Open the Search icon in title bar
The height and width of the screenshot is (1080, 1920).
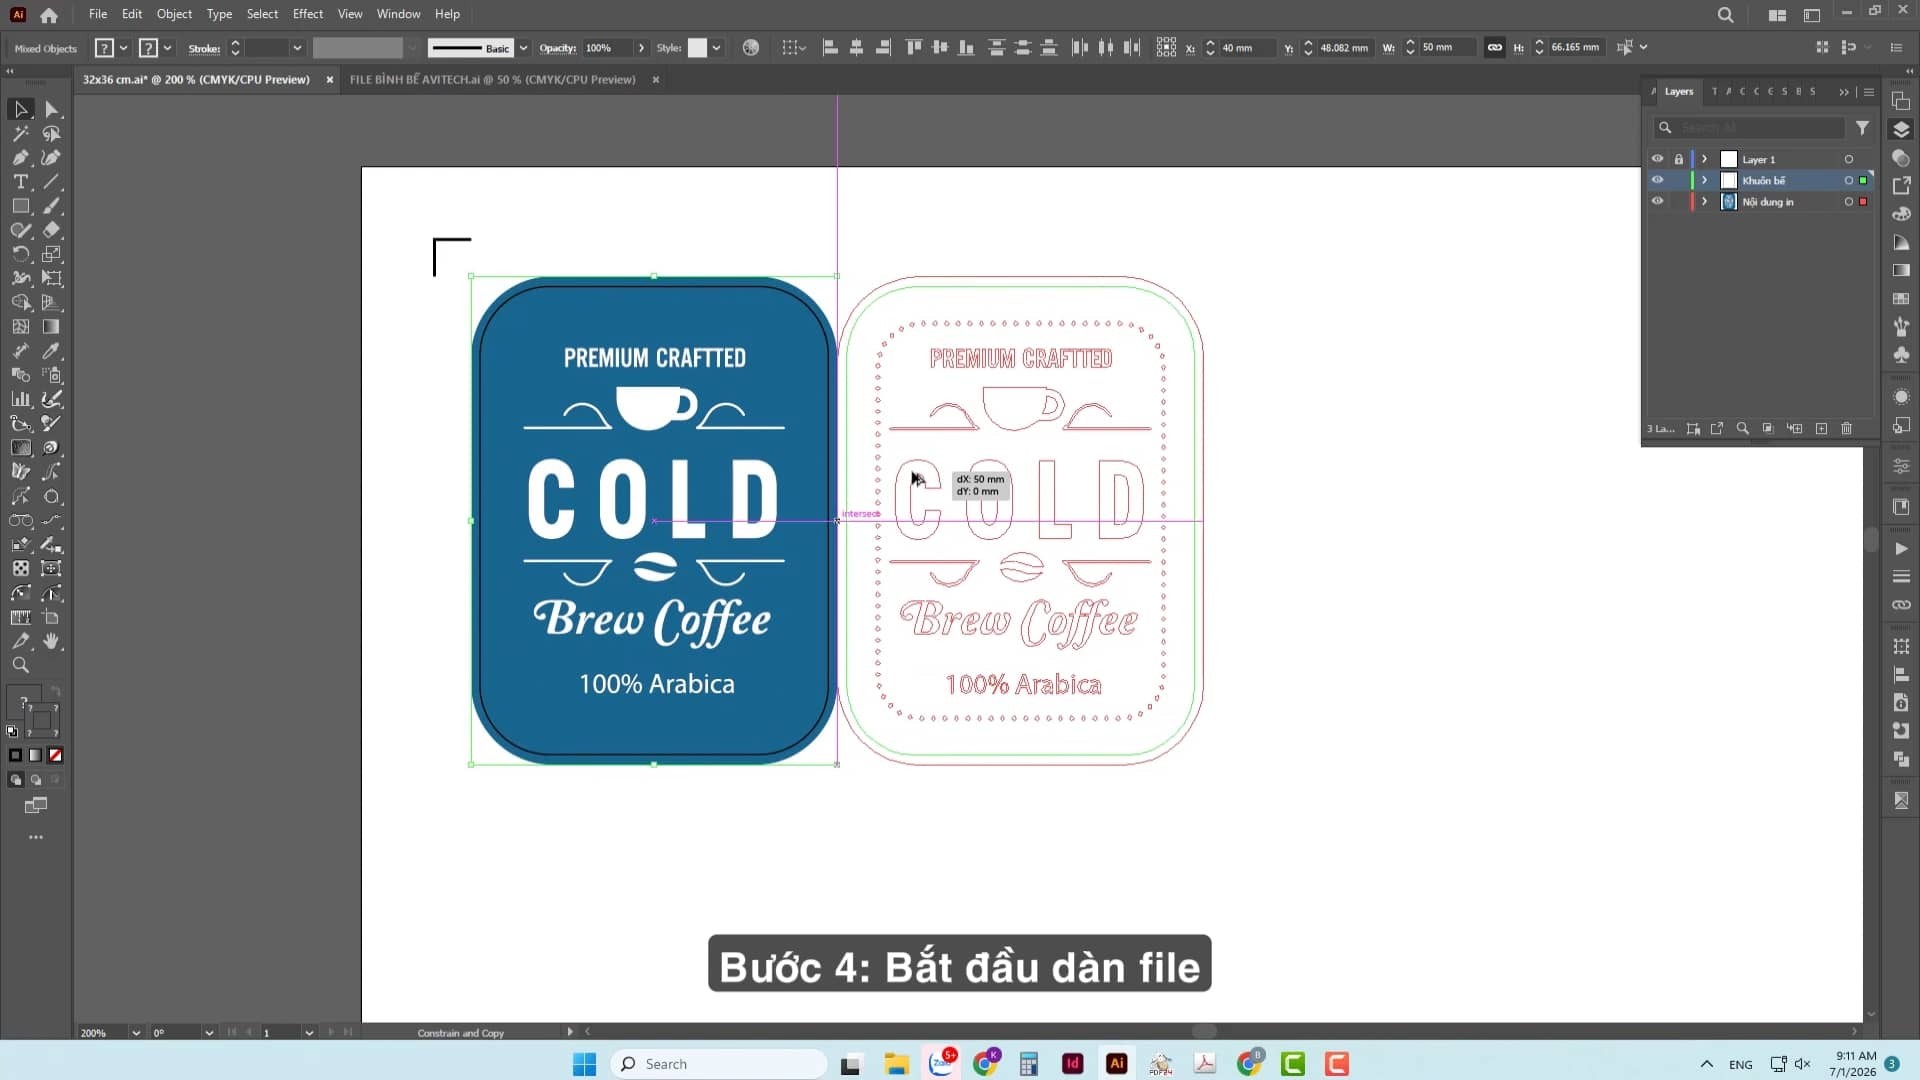pos(1726,15)
